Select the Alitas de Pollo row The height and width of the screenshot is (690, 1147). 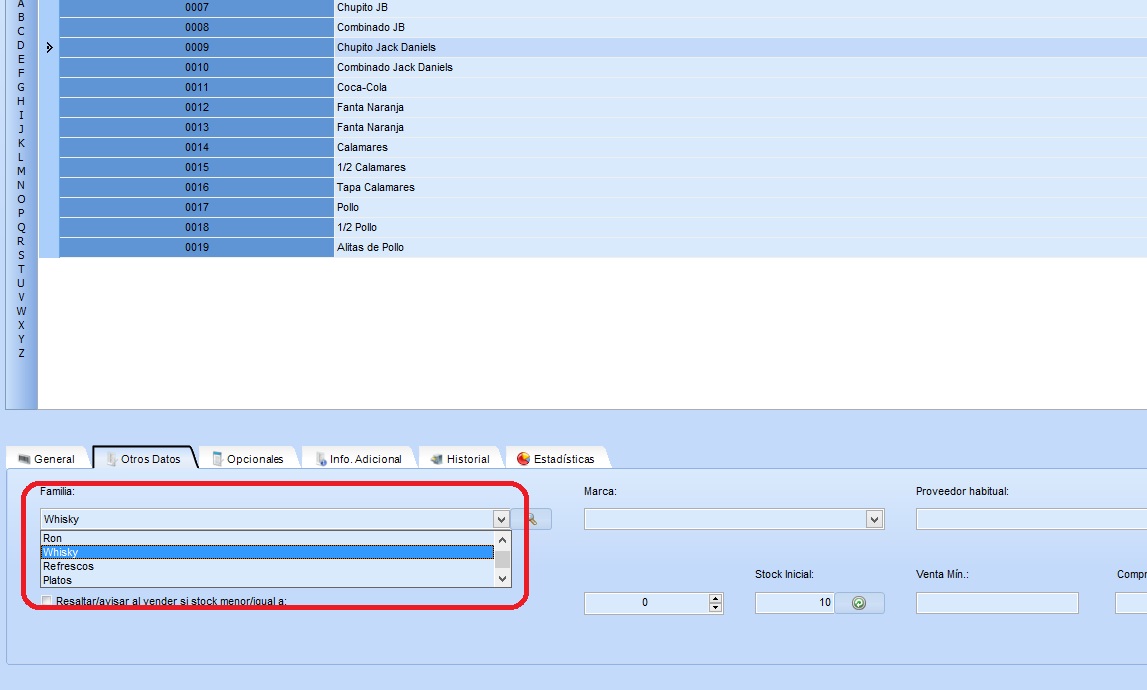[603, 247]
